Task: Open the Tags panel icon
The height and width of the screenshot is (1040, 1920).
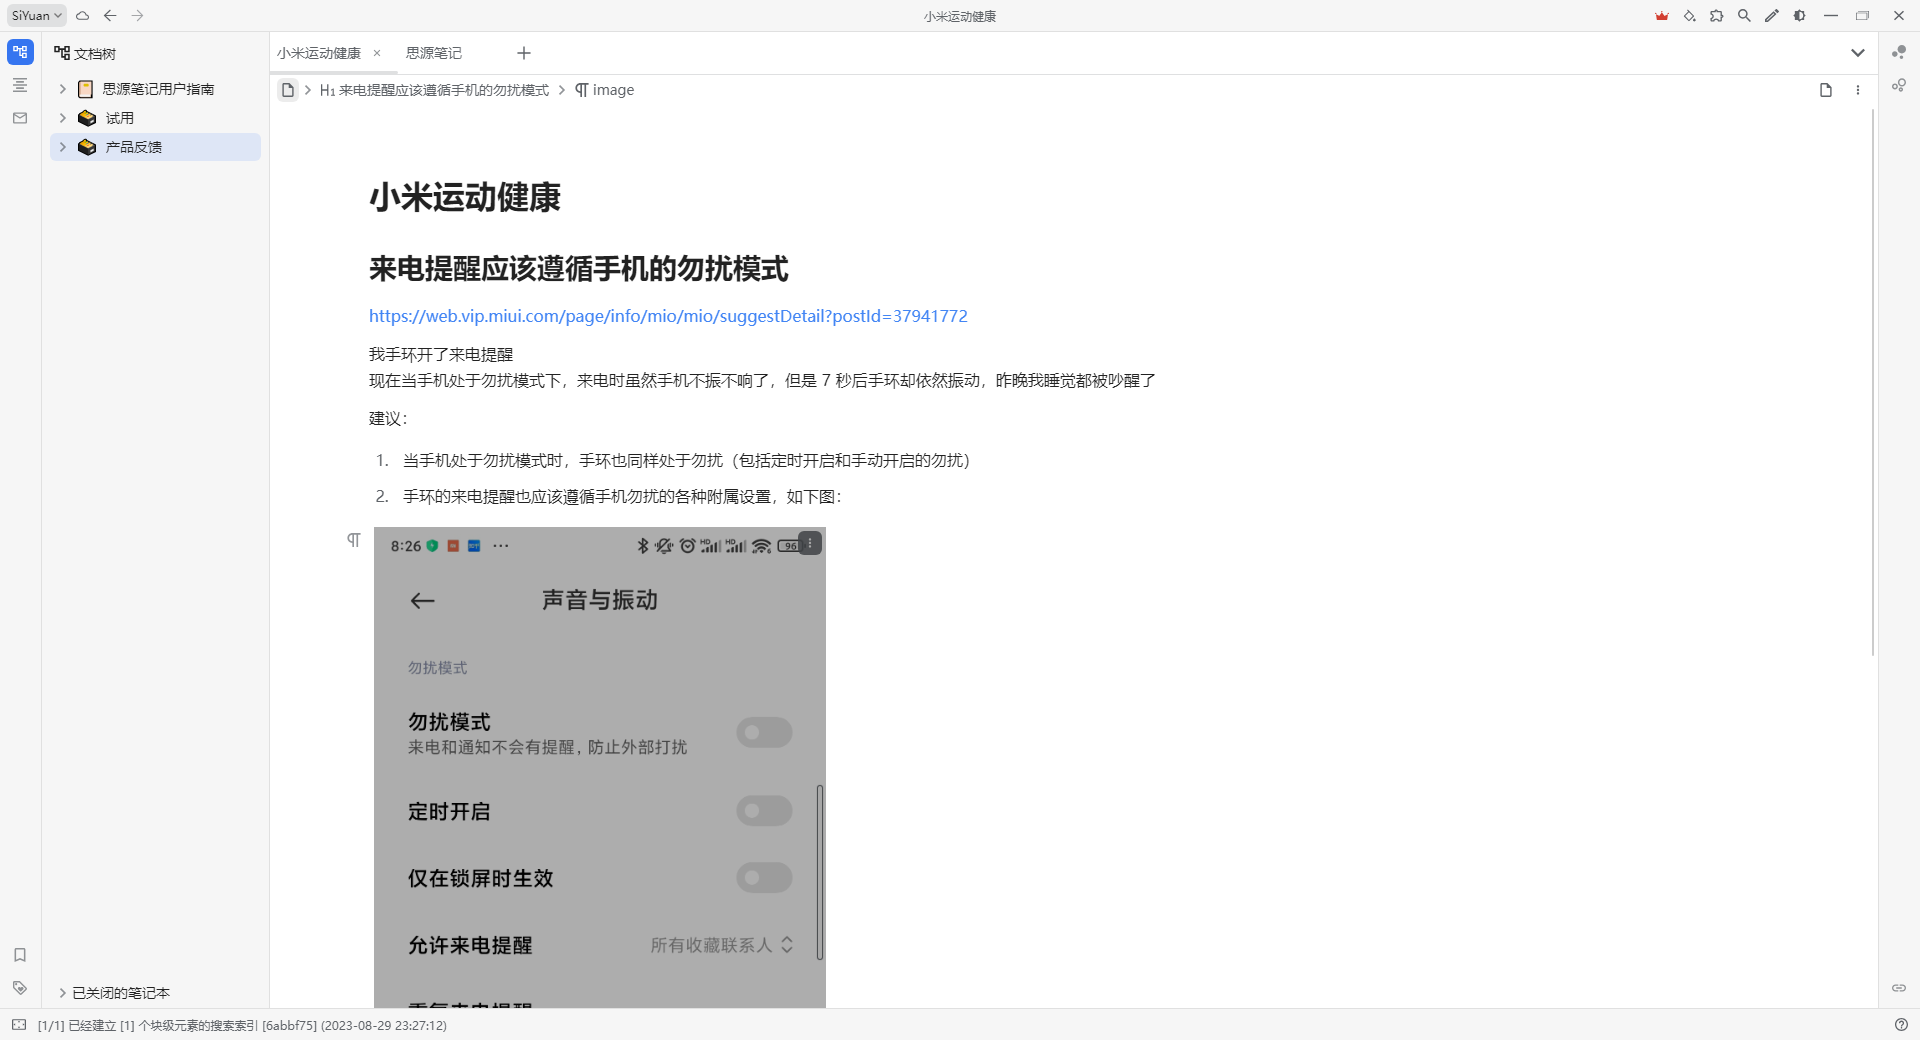Action: pos(20,988)
